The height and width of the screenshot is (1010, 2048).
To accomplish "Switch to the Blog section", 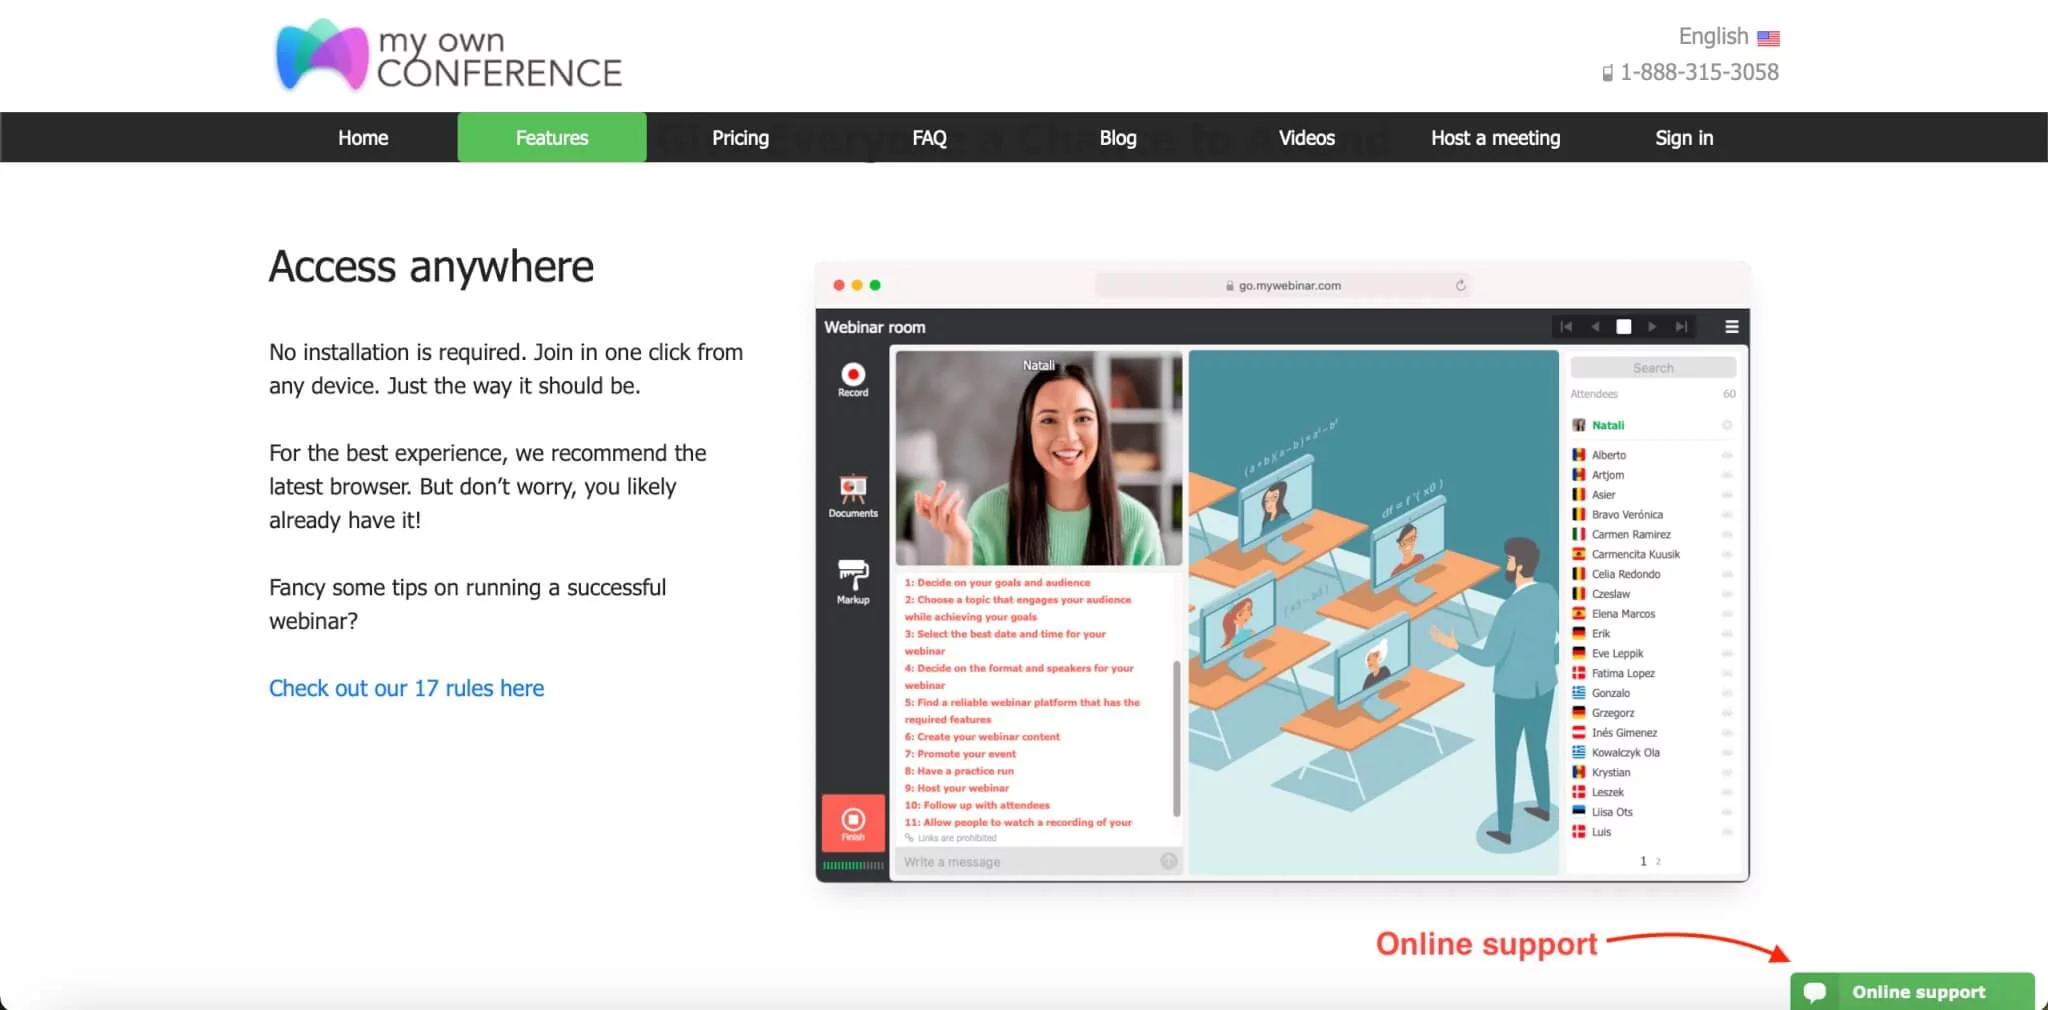I will [x=1117, y=137].
